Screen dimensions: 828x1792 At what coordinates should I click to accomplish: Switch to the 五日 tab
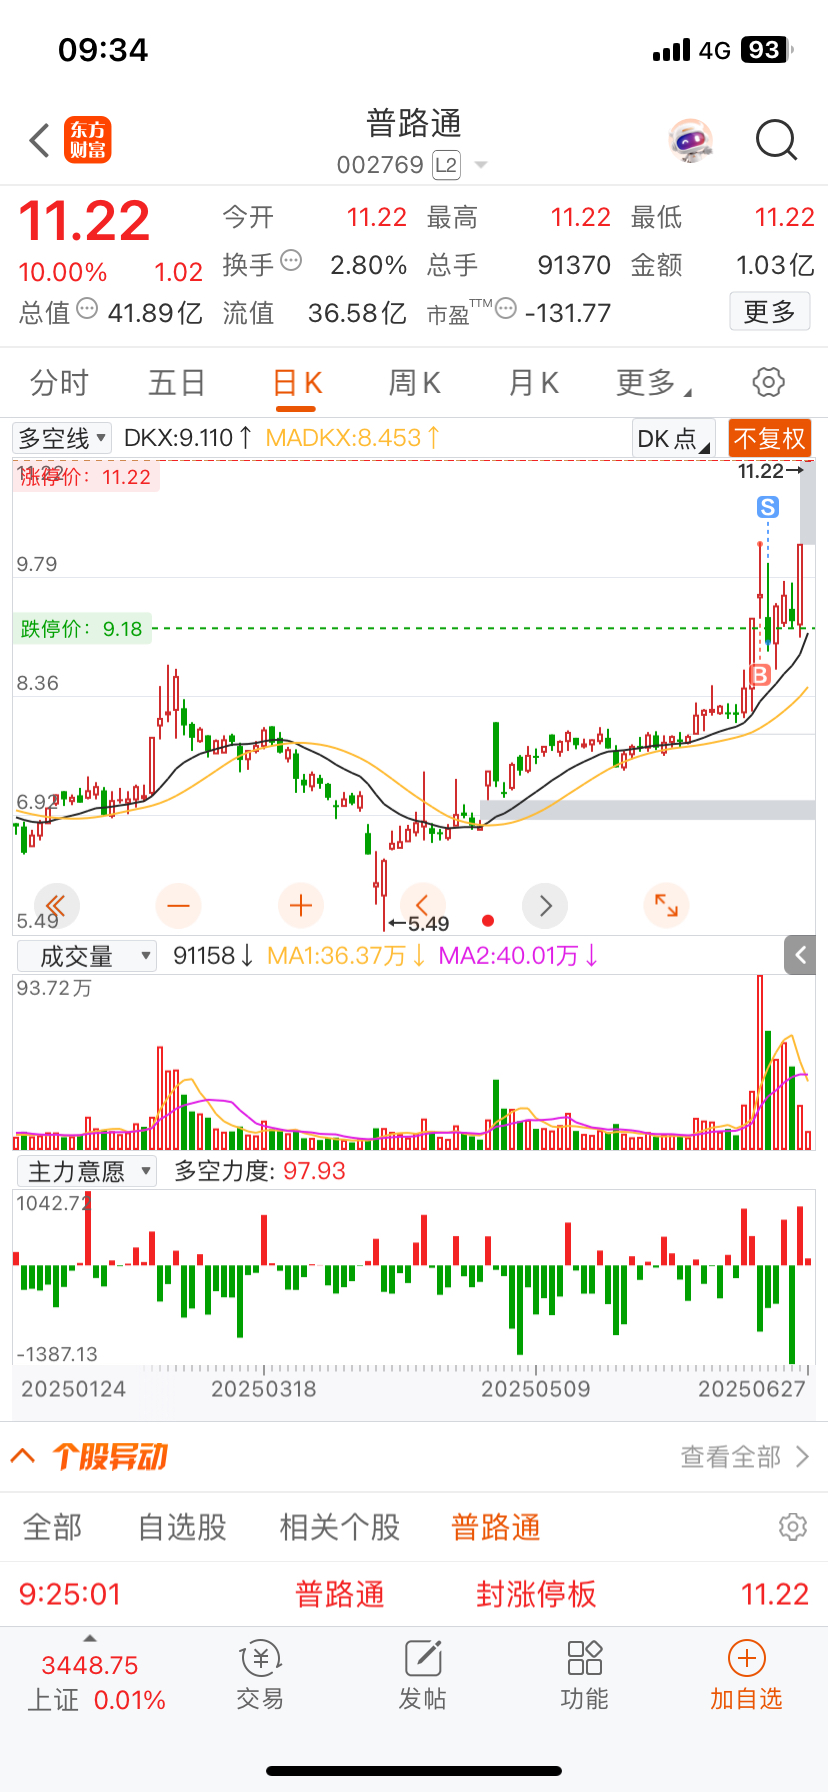tap(177, 383)
